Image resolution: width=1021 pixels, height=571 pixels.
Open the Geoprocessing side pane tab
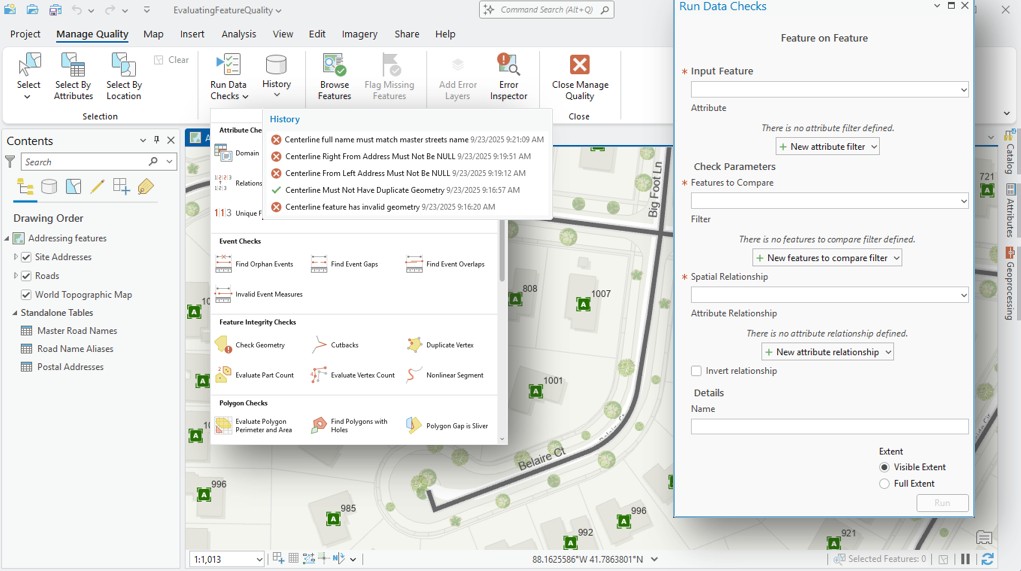1010,284
